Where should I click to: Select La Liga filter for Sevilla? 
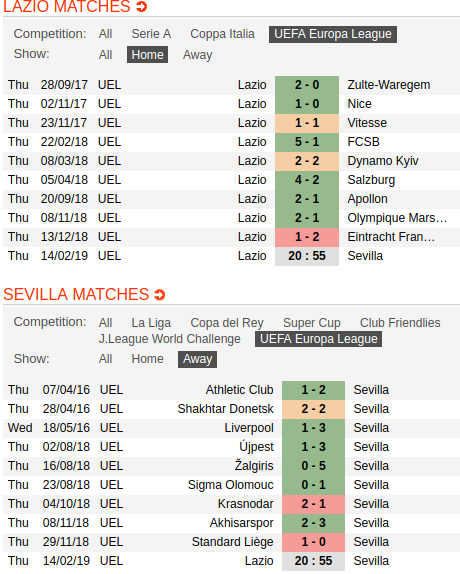[x=151, y=323]
